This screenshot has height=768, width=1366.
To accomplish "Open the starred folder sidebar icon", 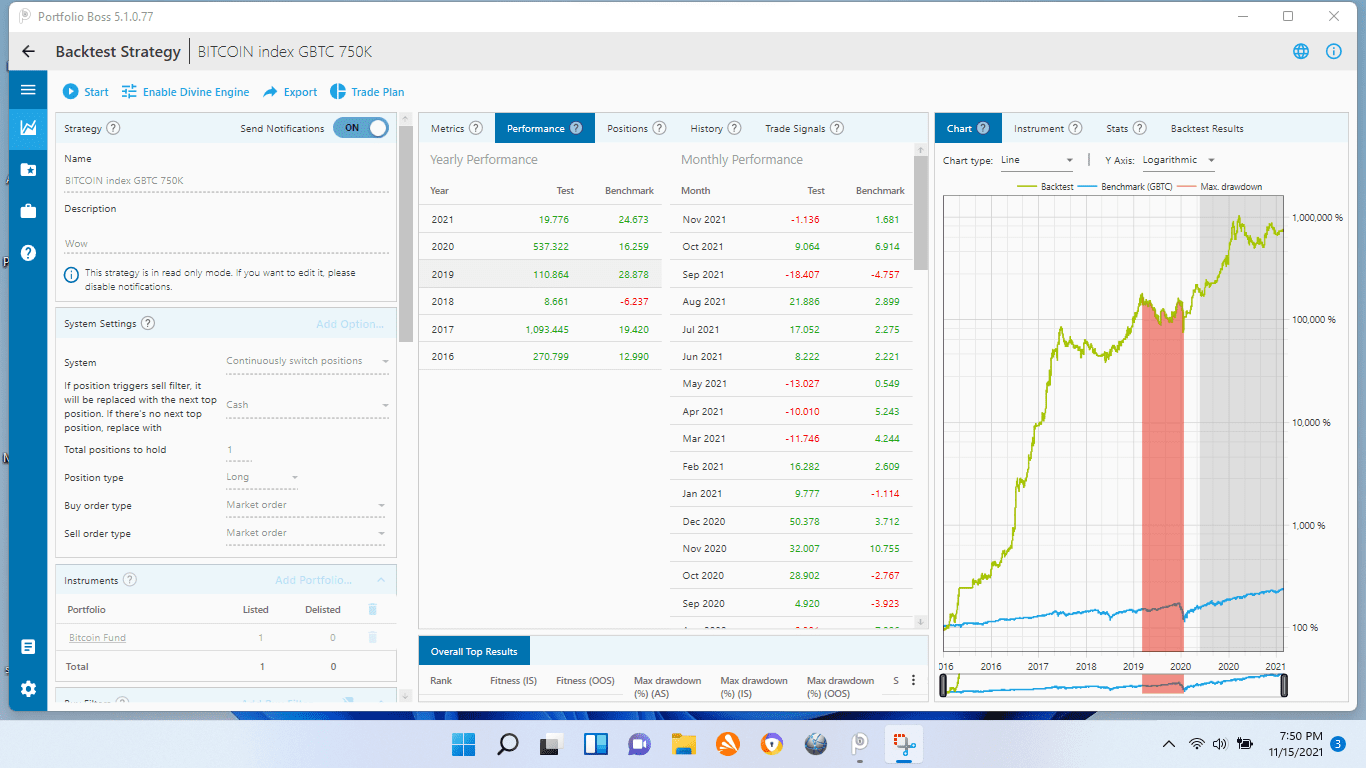I will (x=28, y=170).
